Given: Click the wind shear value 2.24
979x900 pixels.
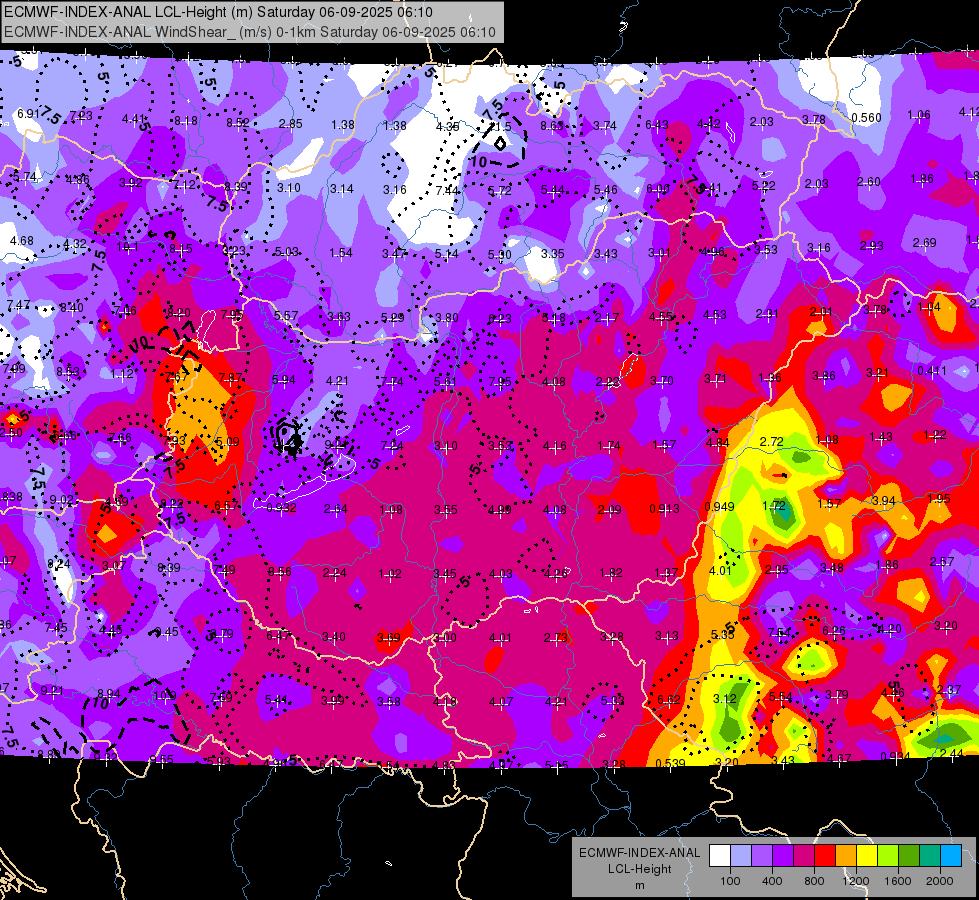Looking at the screenshot, I should (335, 573).
